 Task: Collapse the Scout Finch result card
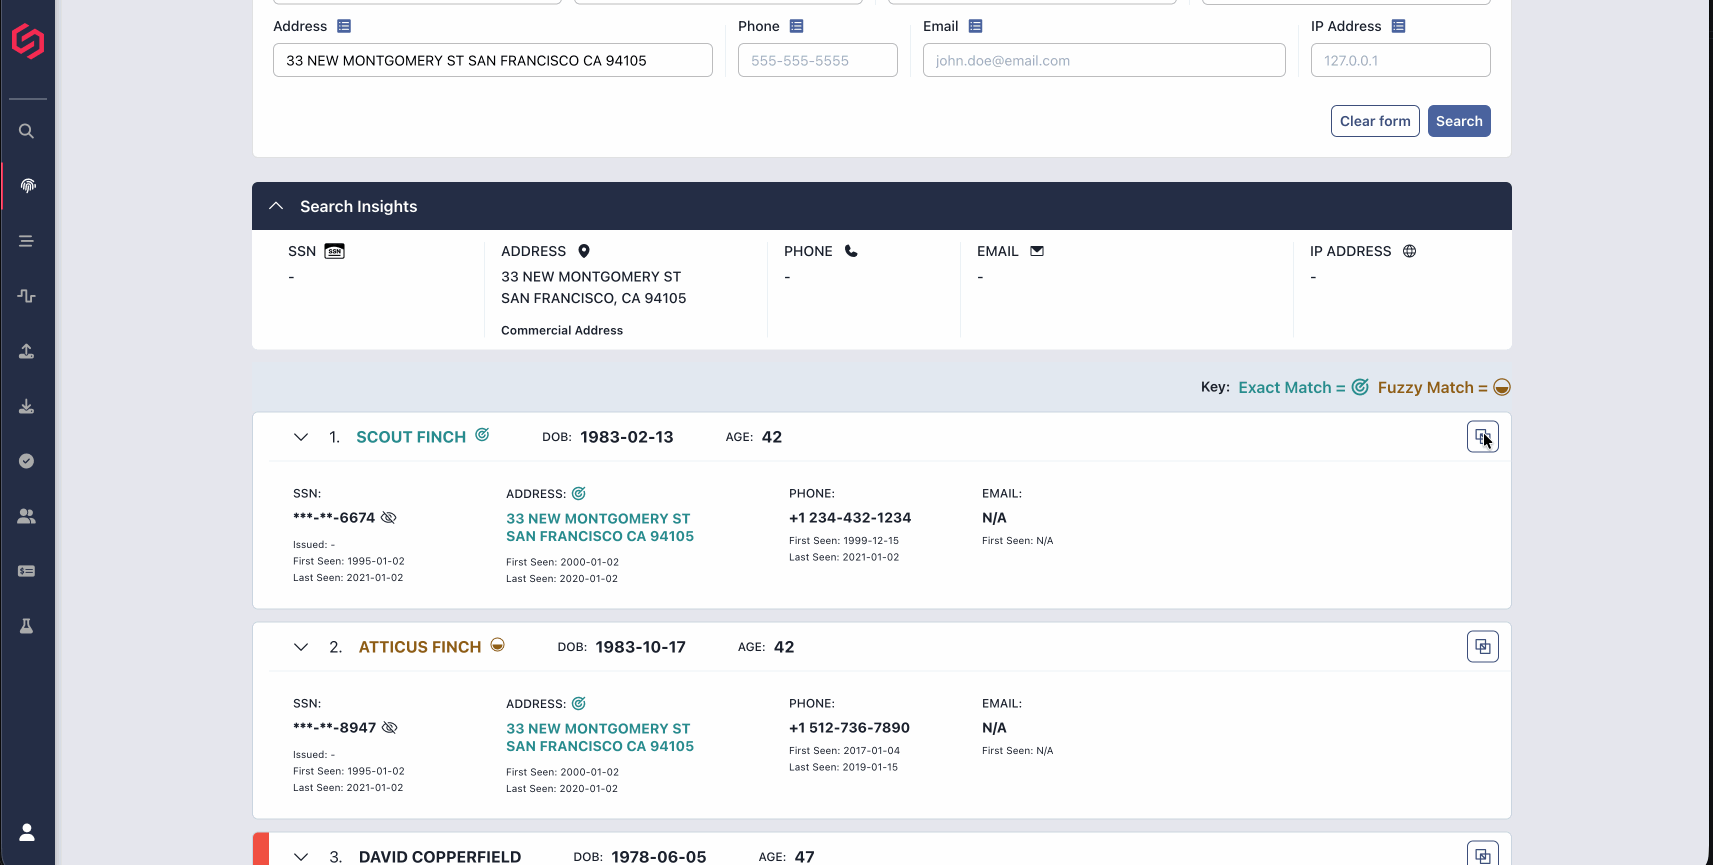[x=301, y=437]
